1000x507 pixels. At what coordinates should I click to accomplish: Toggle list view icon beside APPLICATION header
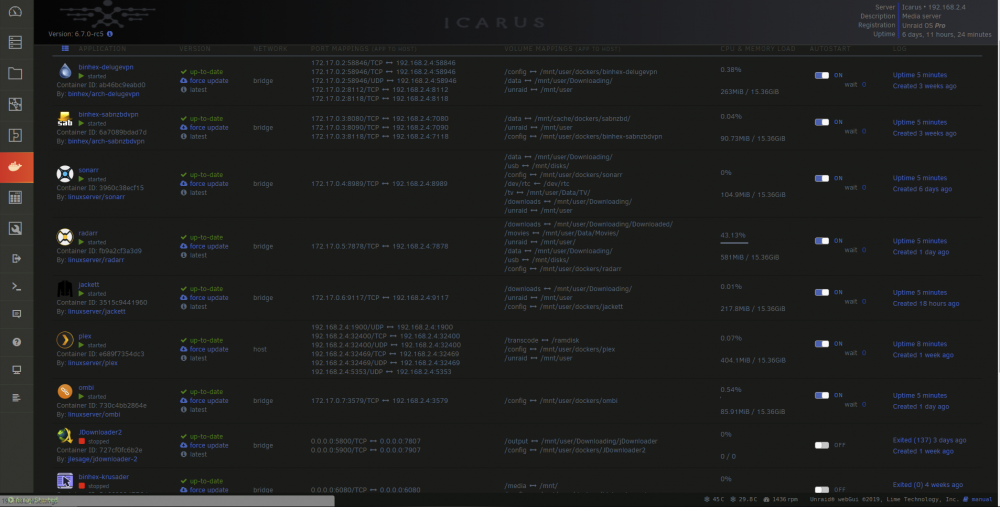coord(65,48)
